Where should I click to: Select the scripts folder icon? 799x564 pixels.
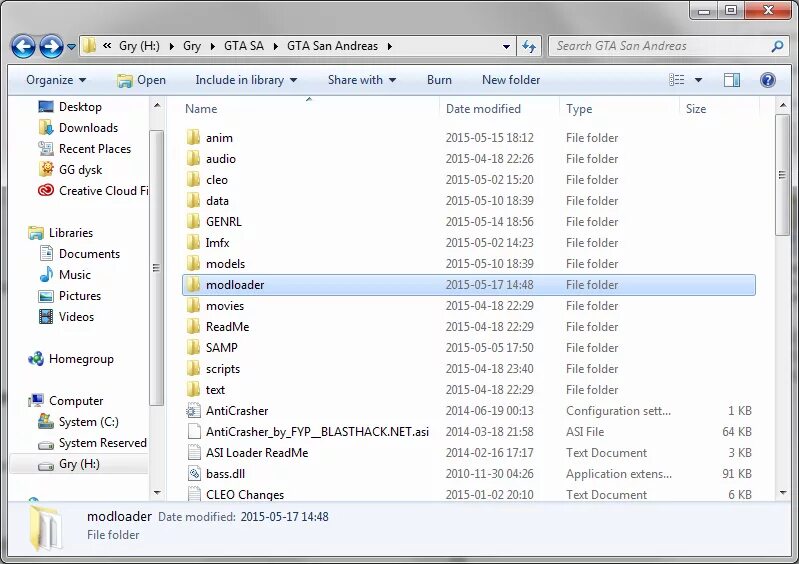(193, 368)
